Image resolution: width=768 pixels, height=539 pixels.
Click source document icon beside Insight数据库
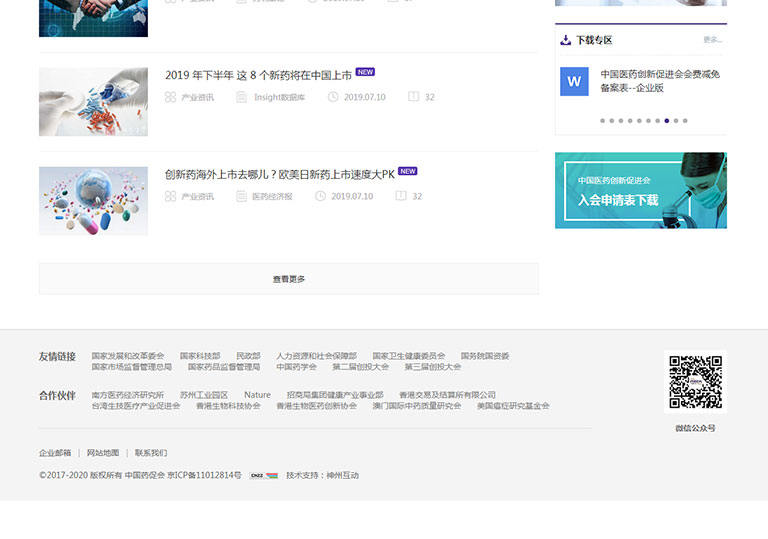coord(241,97)
